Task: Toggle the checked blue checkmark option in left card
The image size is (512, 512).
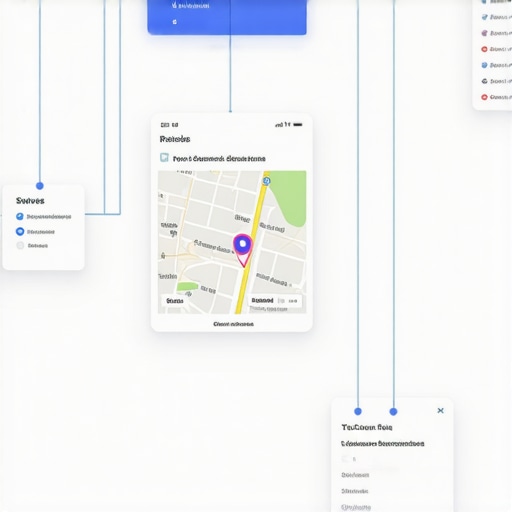Action: click(x=20, y=216)
